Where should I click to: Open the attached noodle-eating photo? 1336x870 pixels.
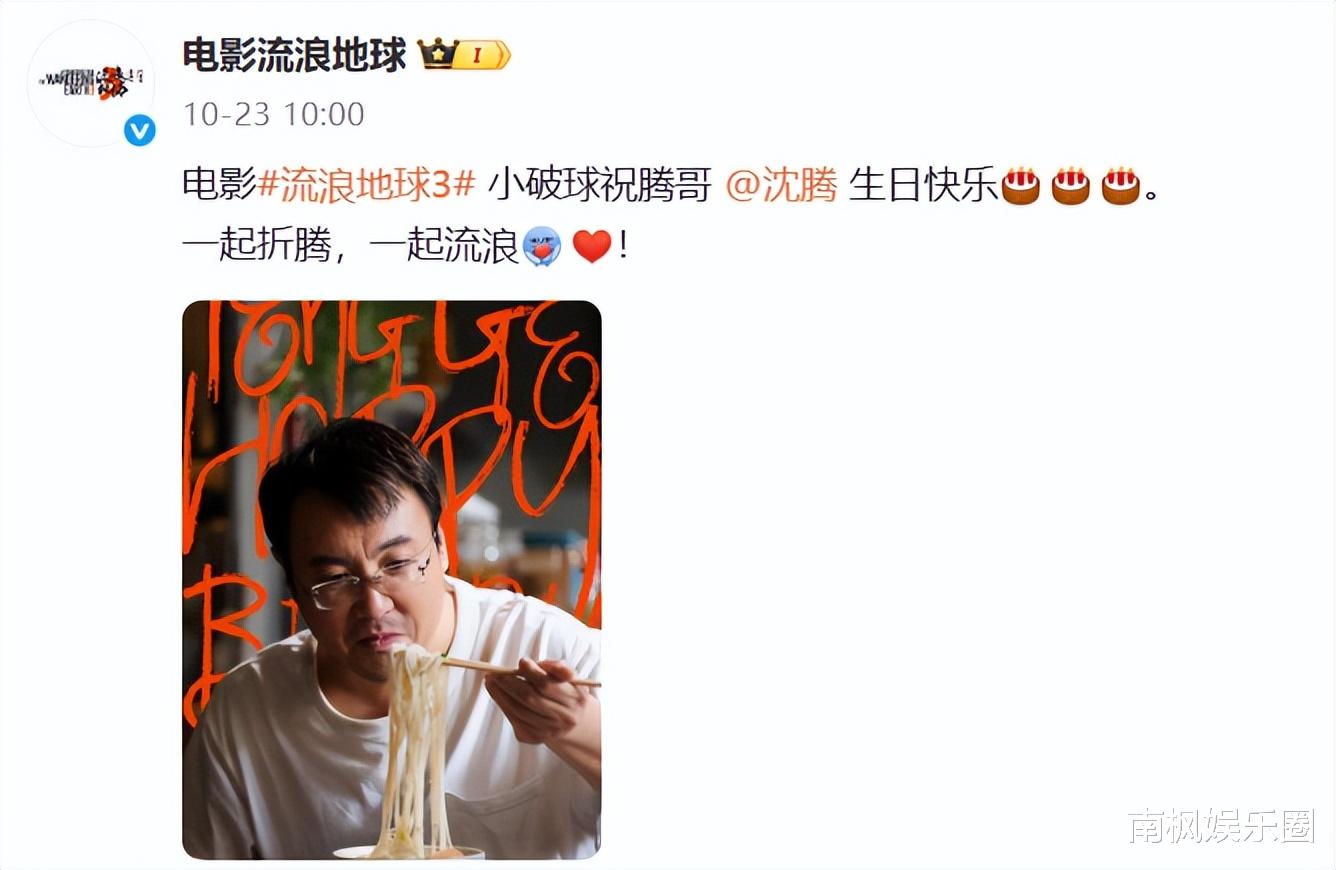[392, 580]
